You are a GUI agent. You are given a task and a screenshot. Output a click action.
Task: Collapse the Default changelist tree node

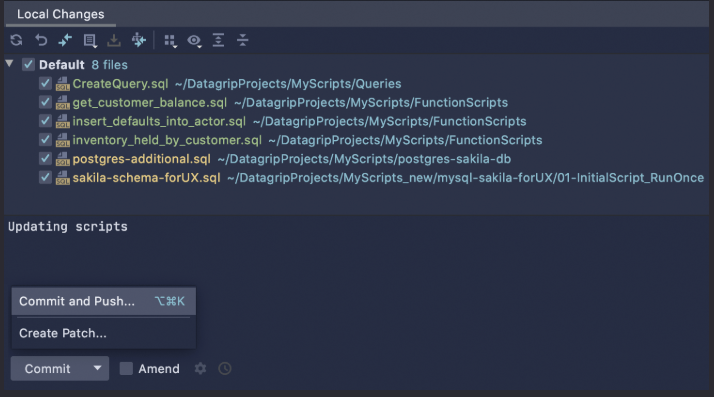[10, 64]
